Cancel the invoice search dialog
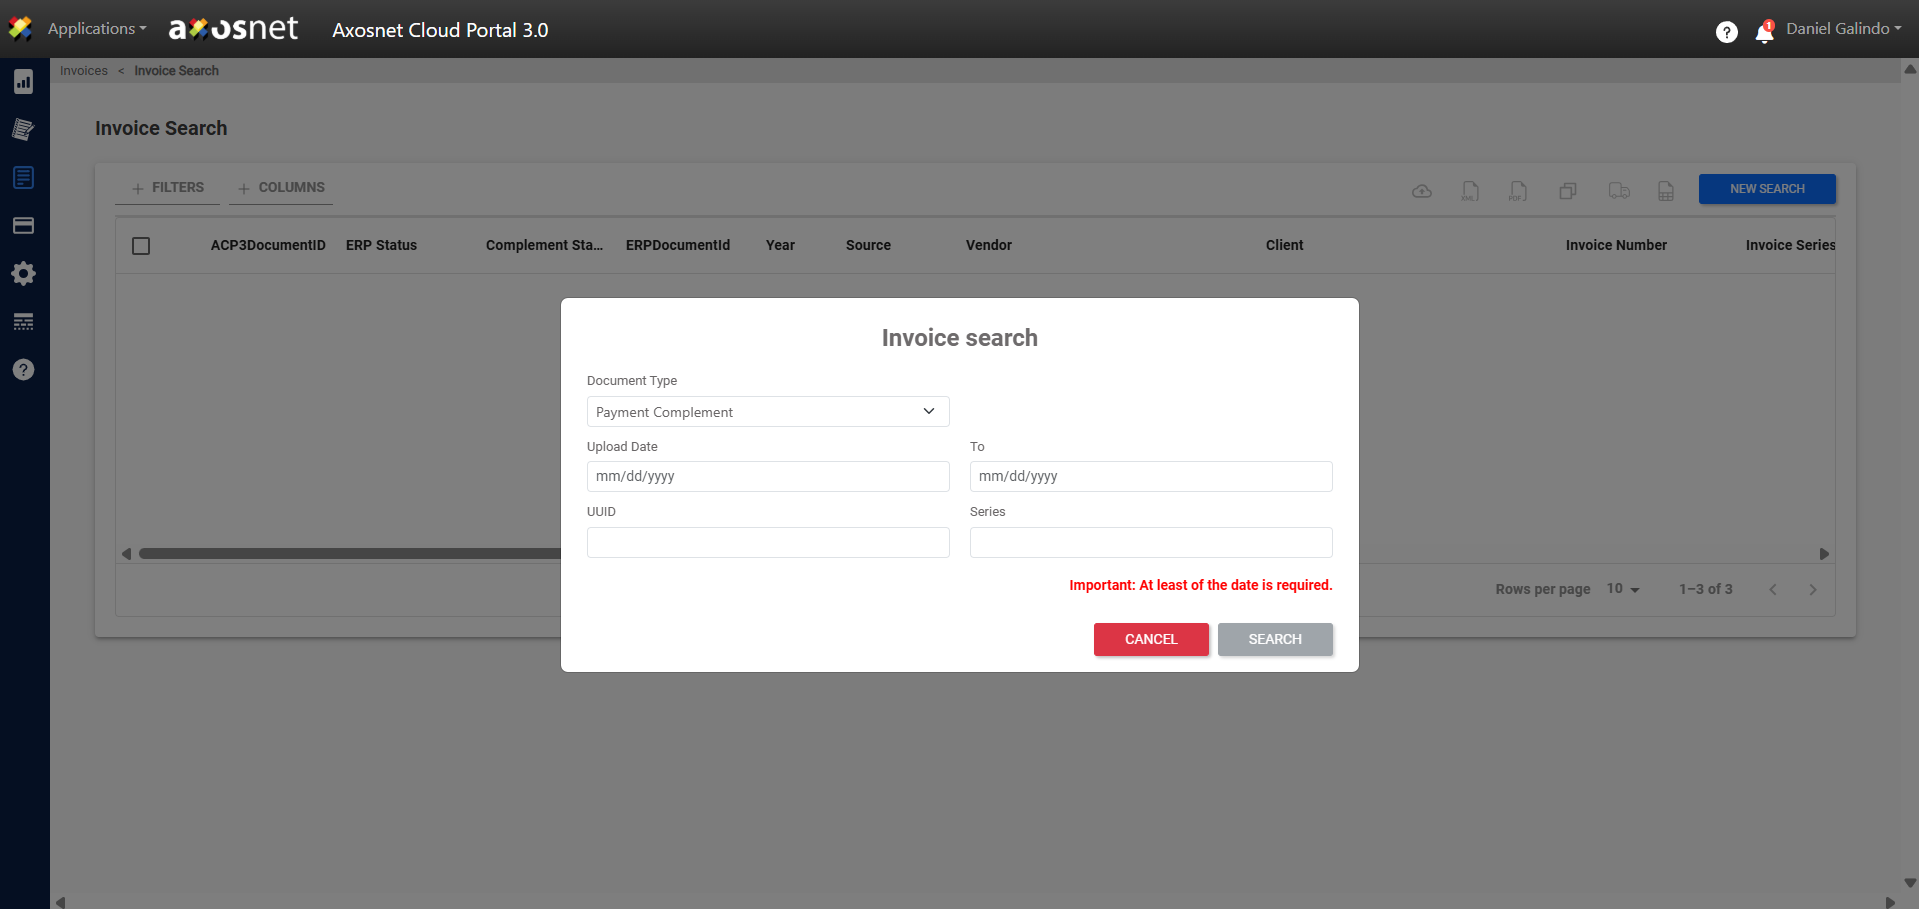Image resolution: width=1919 pixels, height=909 pixels. point(1151,640)
